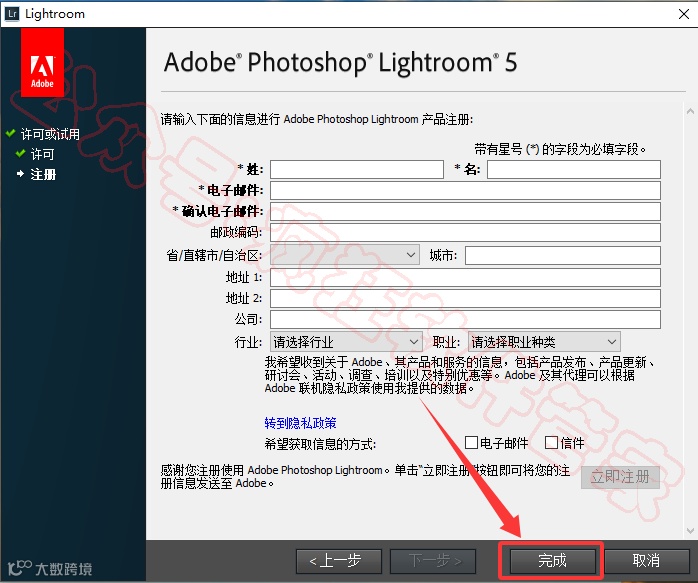
Task: Click the scrollbar down arrow
Action: [x=690, y=530]
